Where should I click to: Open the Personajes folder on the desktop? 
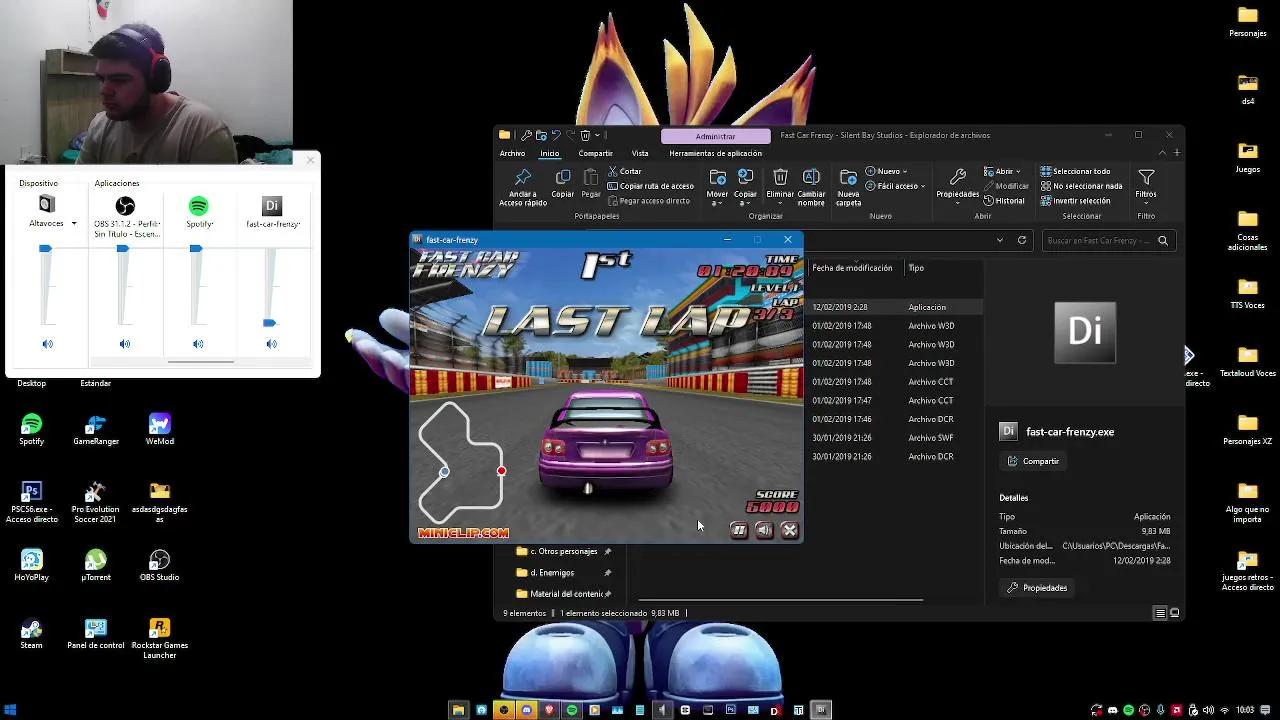click(x=1248, y=21)
